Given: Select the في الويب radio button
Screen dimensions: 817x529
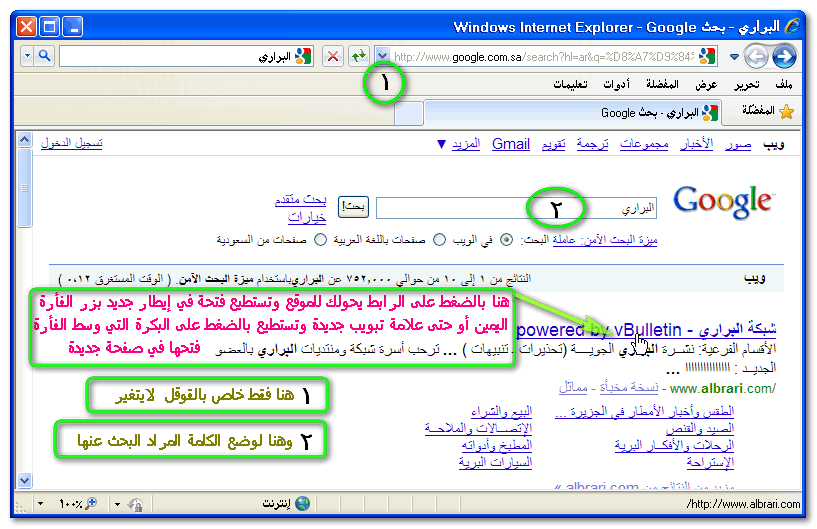Looking at the screenshot, I should (506, 240).
